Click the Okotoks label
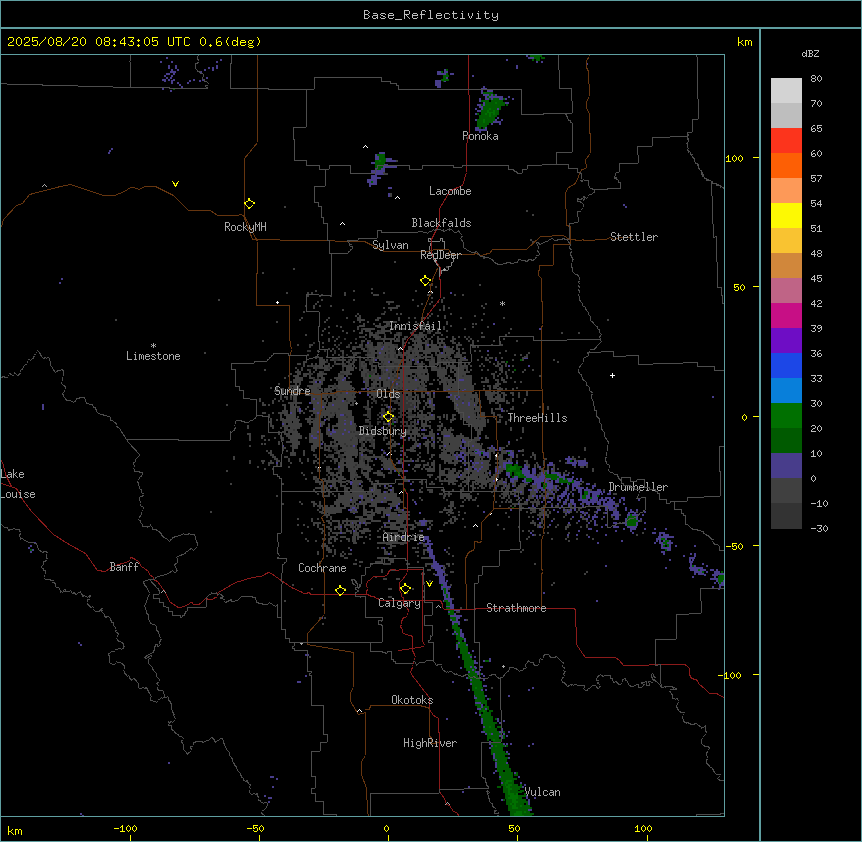The height and width of the screenshot is (842, 862). coord(412,700)
